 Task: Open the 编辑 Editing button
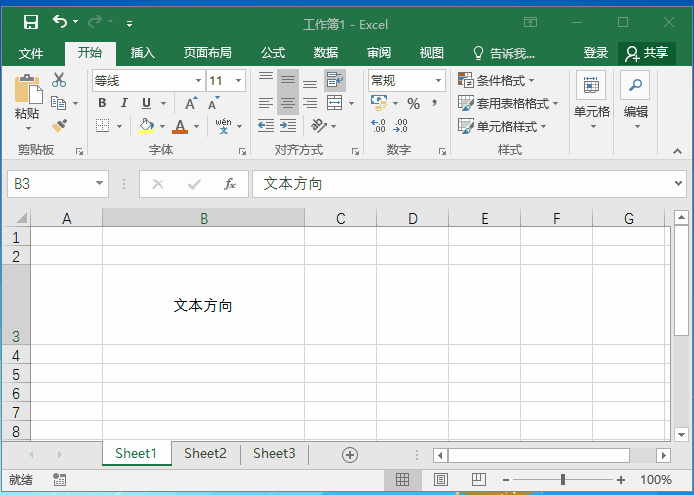tap(636, 100)
